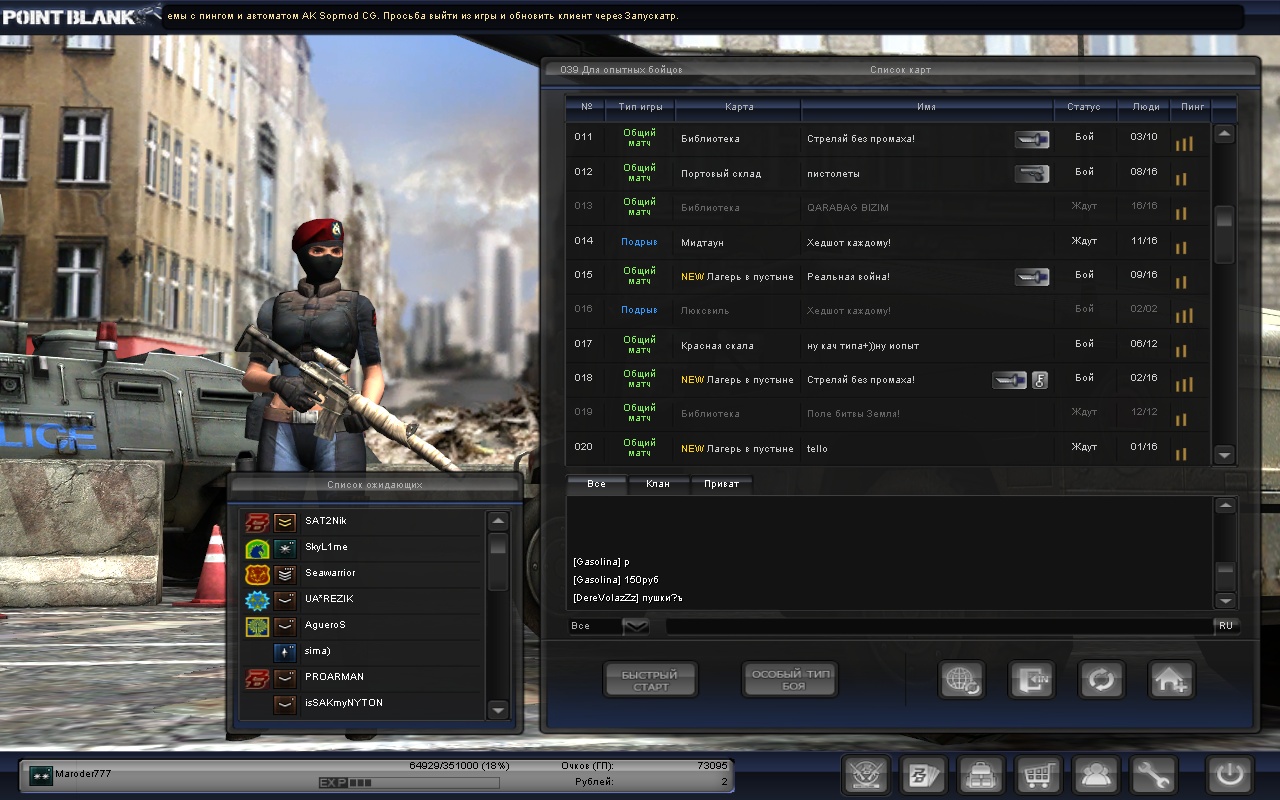Click waiting list scroll-up arrow
The image size is (1280, 800).
coord(498,521)
